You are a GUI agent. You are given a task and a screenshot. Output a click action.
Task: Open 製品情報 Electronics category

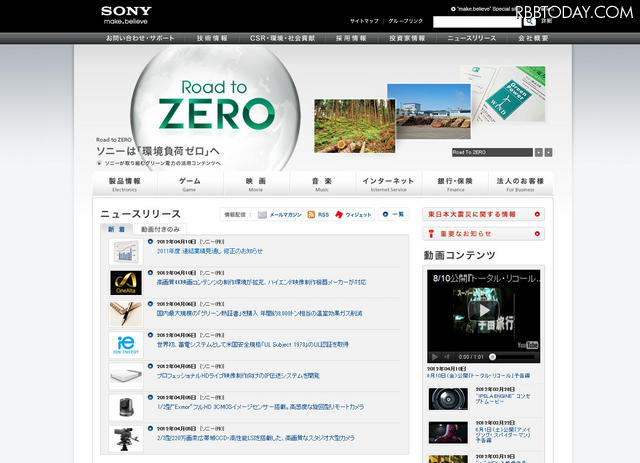coord(124,184)
